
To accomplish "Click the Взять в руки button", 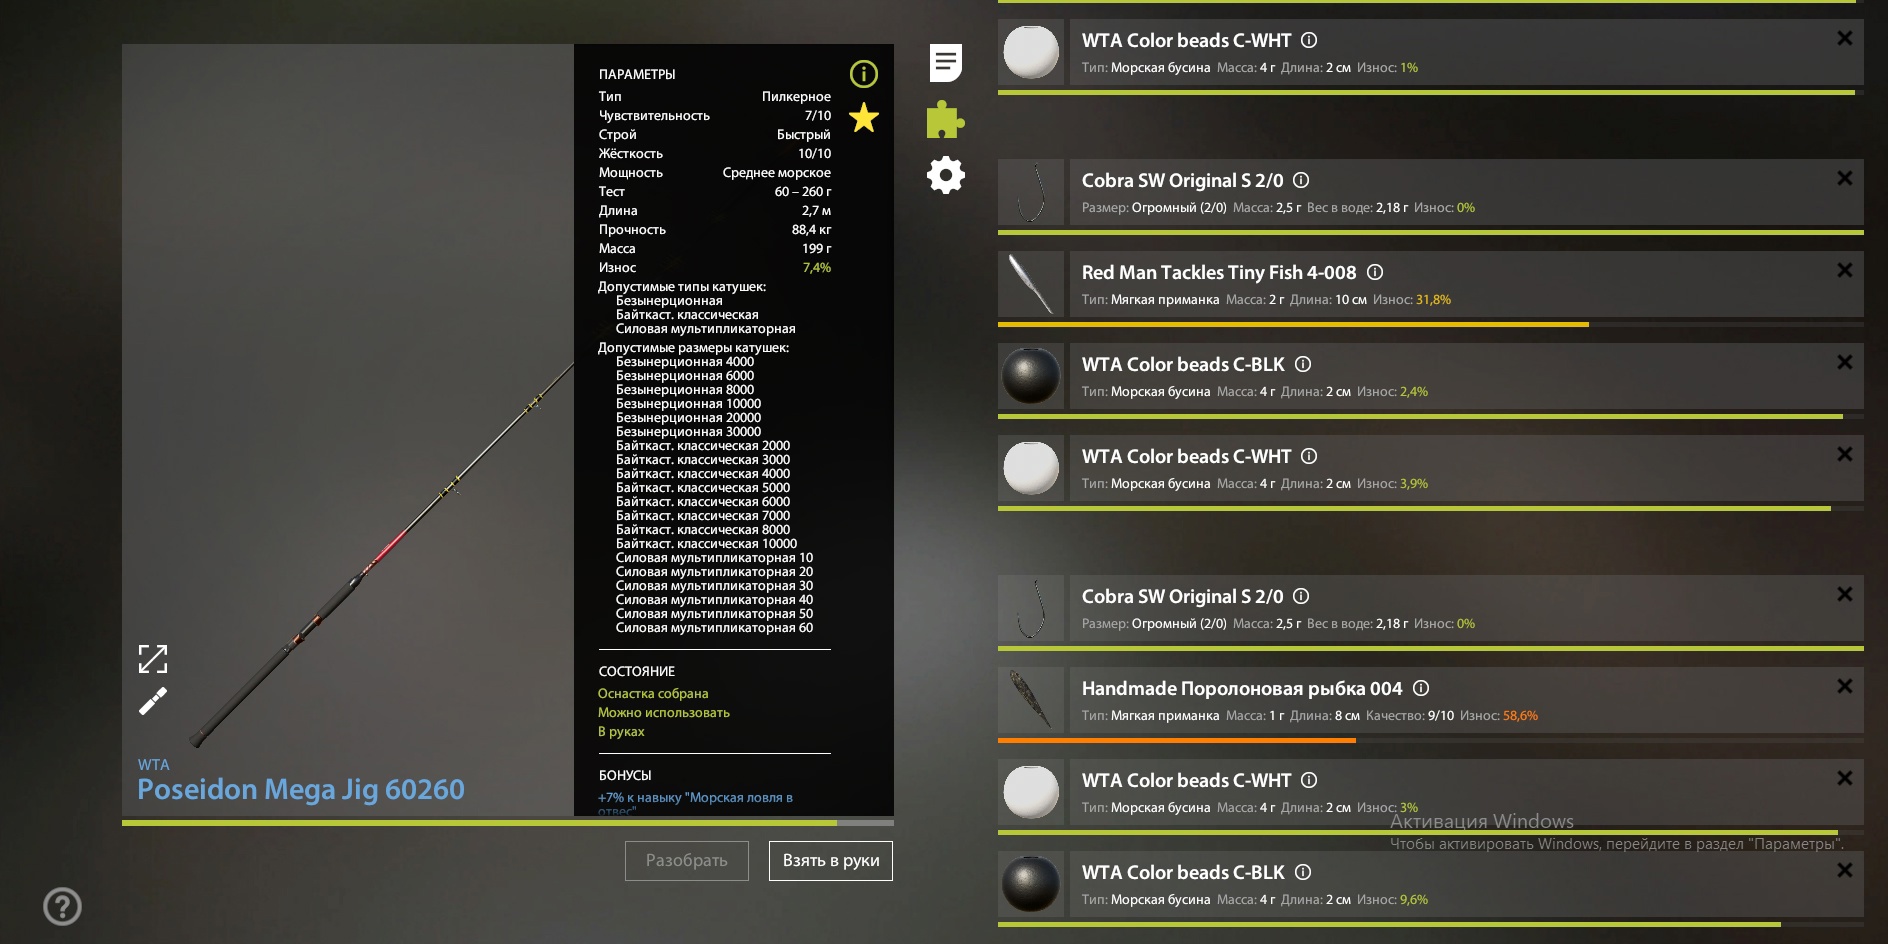I will (x=831, y=861).
